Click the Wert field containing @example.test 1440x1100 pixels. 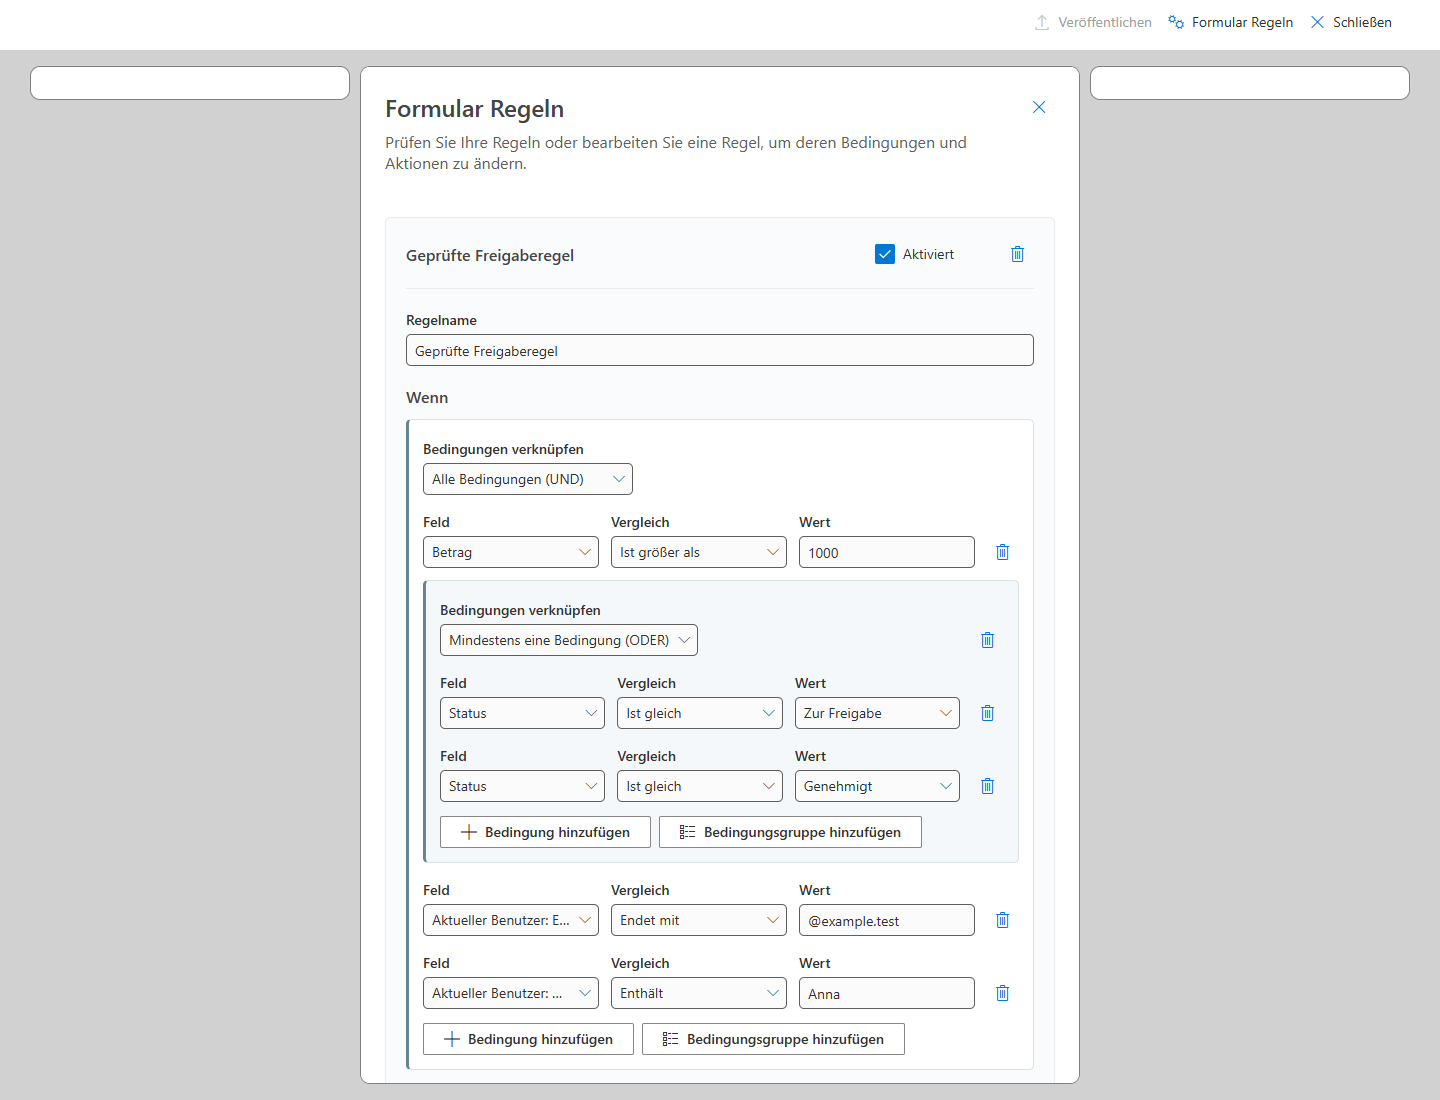[887, 920]
